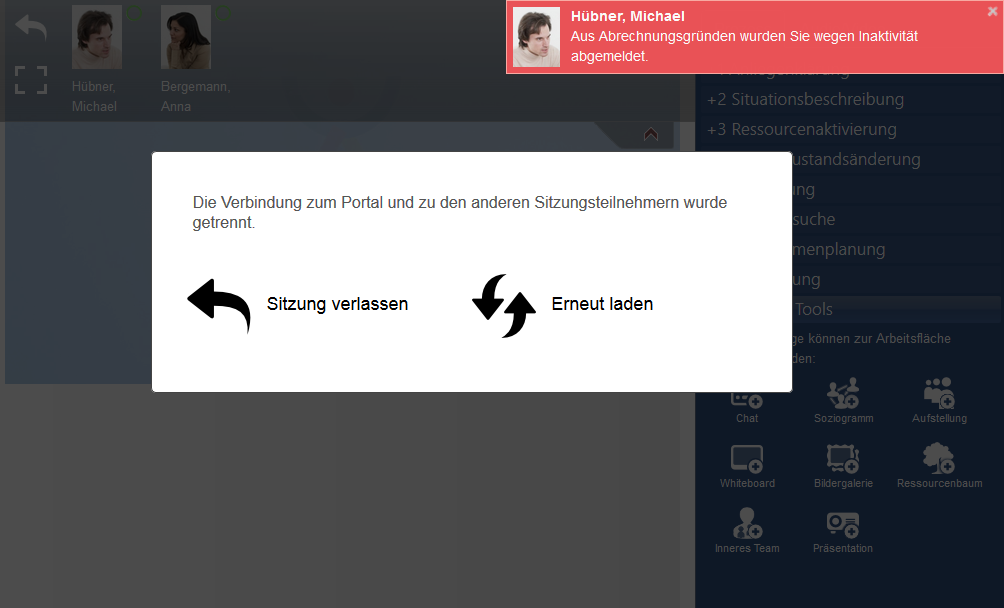Click the Hübner, Michael name label under photo

click(94, 97)
